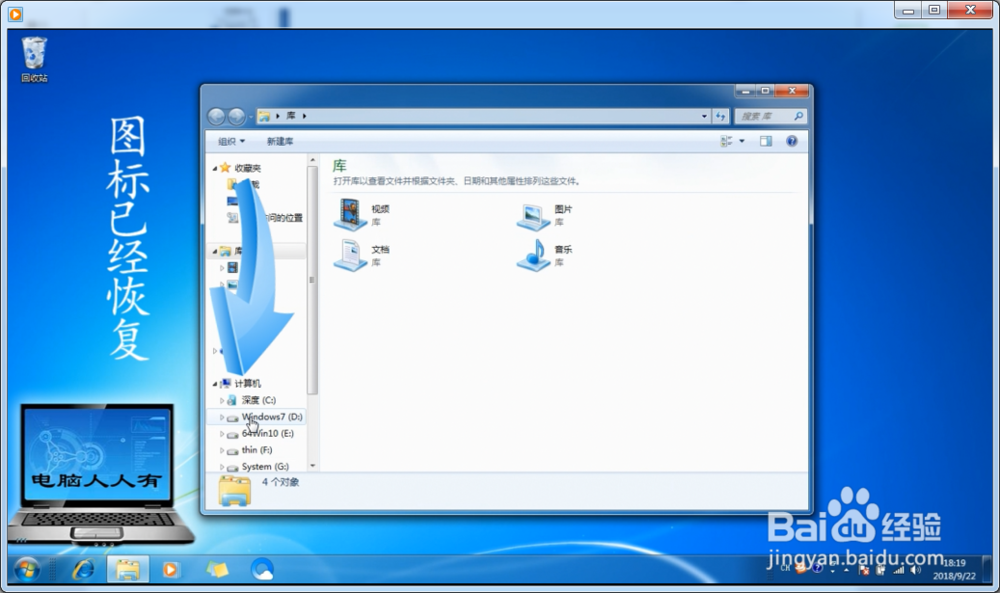Click the Explorer folder taskbar button

point(128,569)
